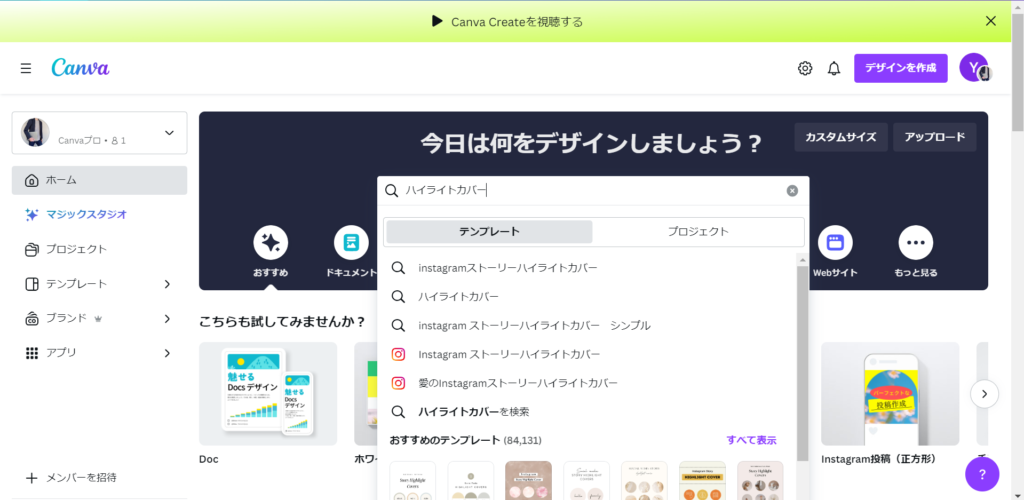Open settings gear icon in header
This screenshot has width=1024, height=500.
pos(805,69)
